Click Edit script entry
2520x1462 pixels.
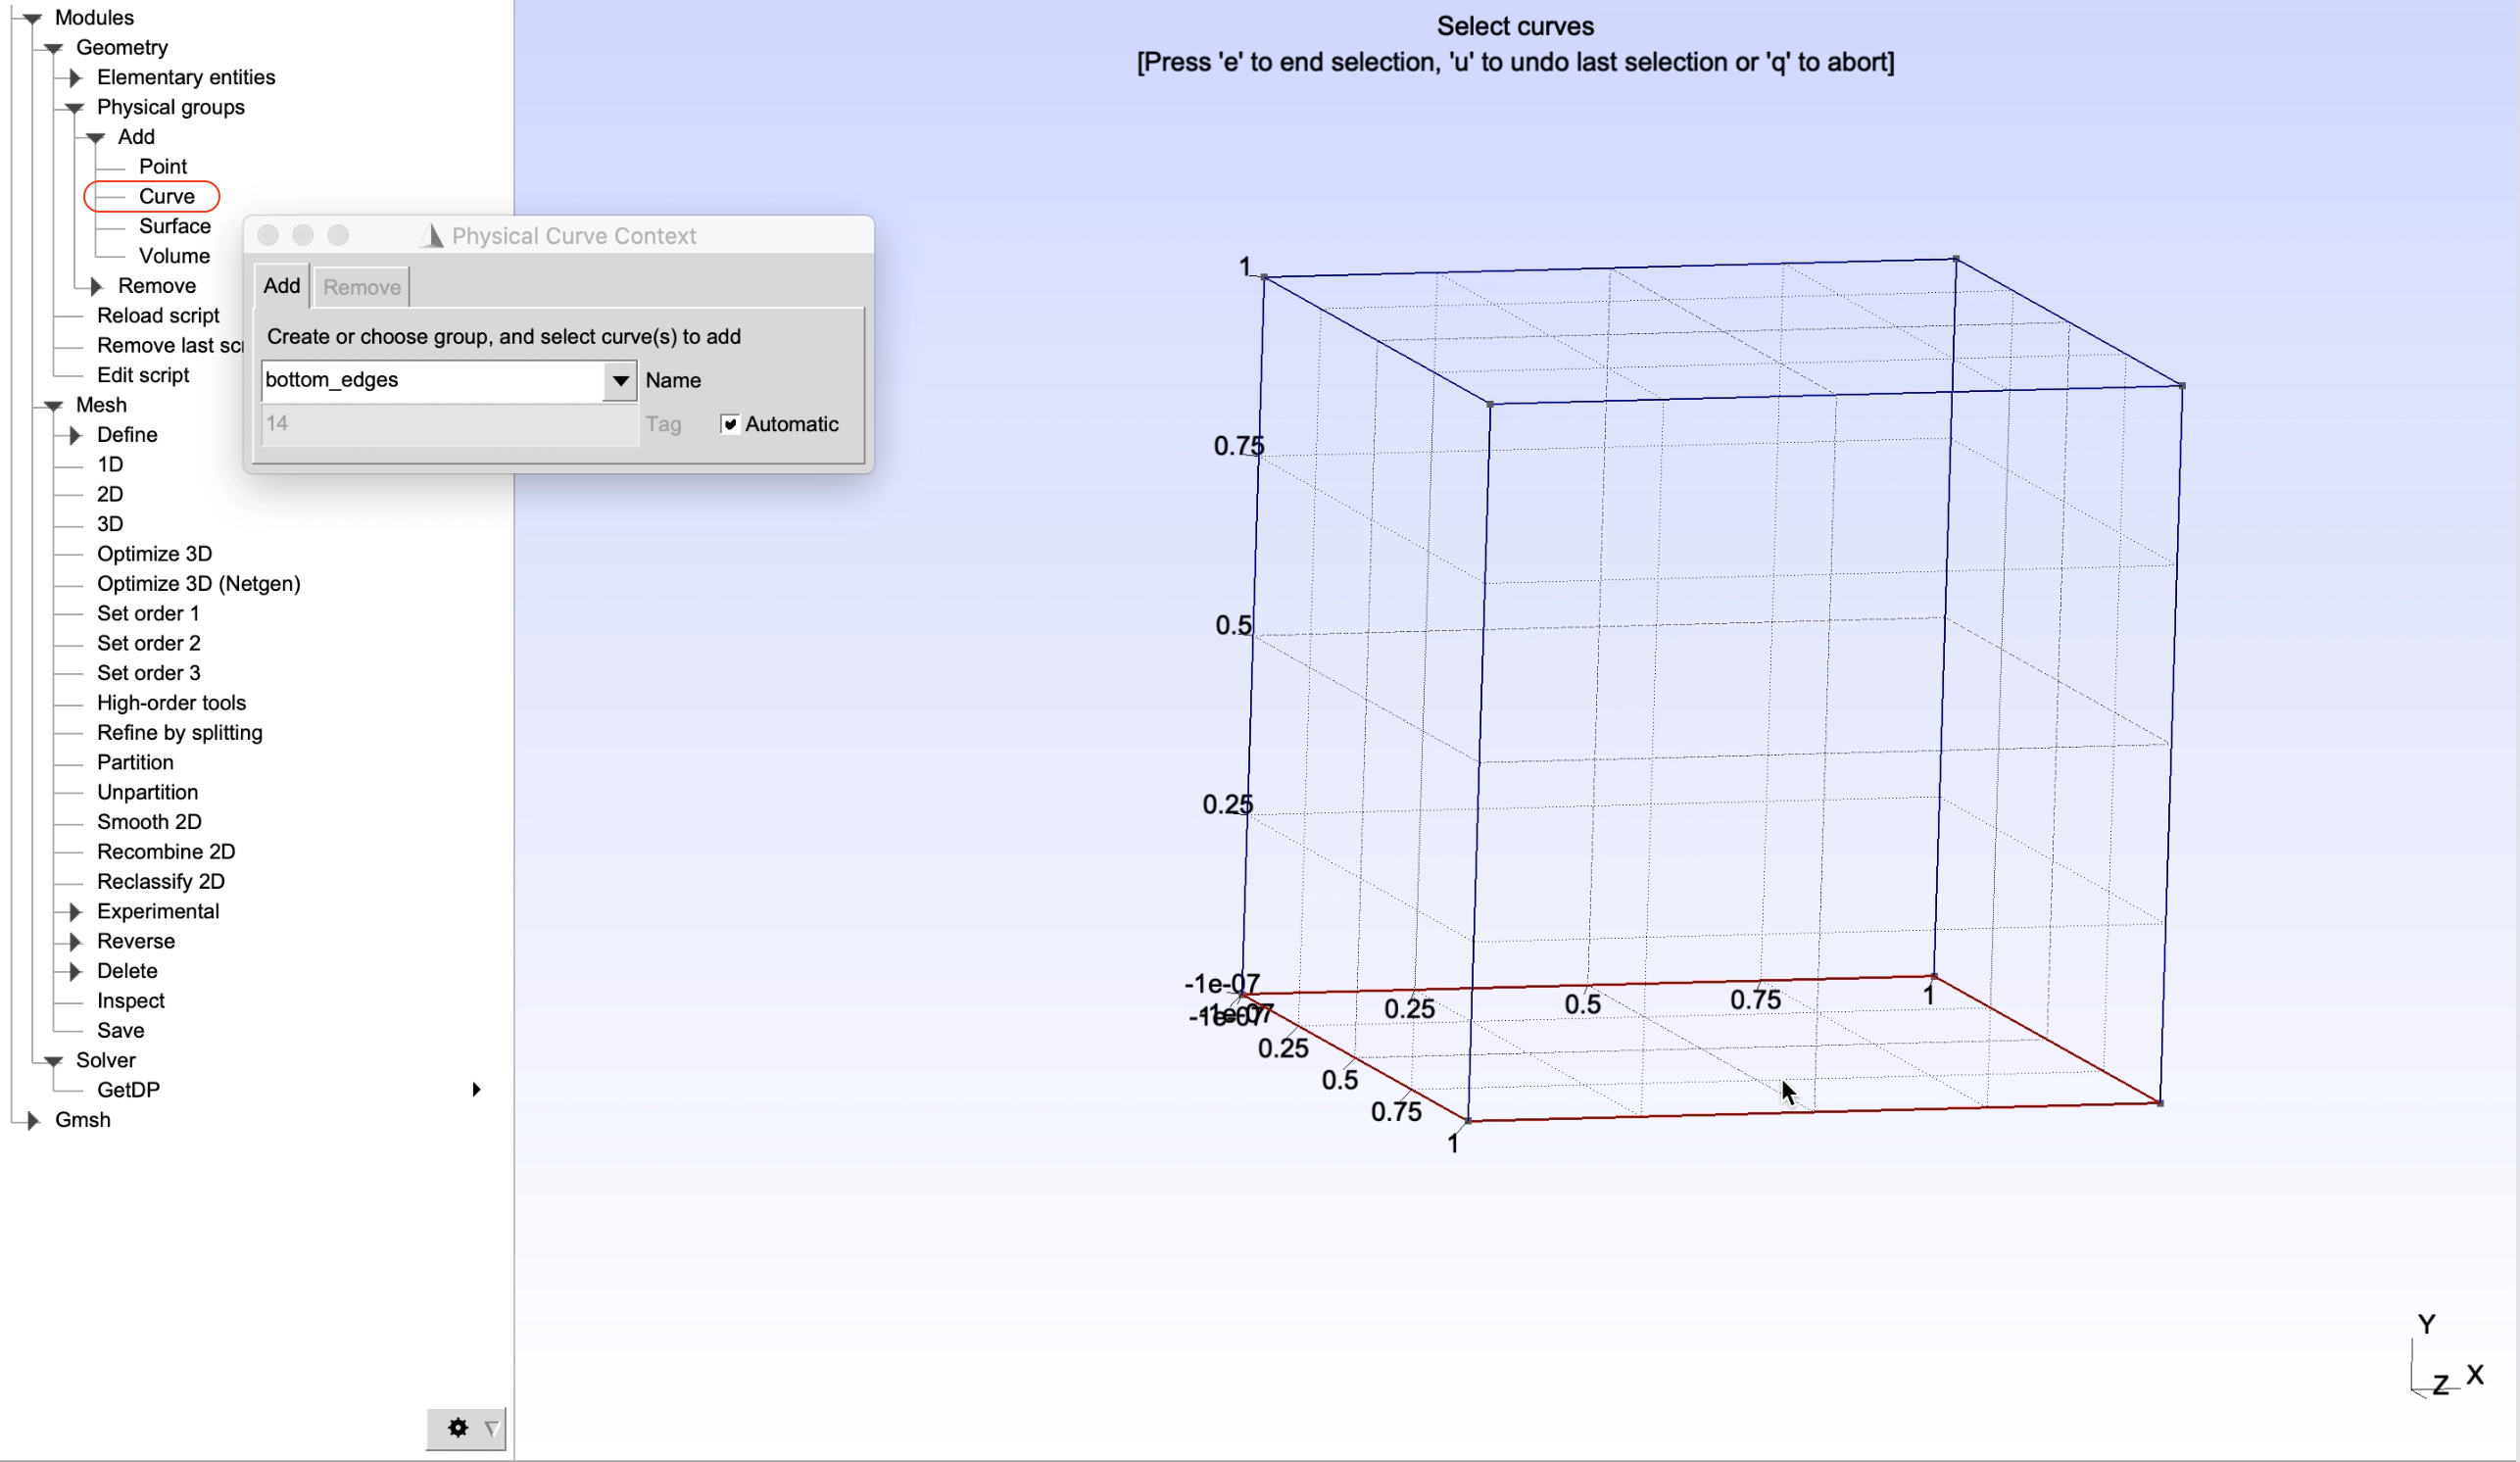click(143, 375)
